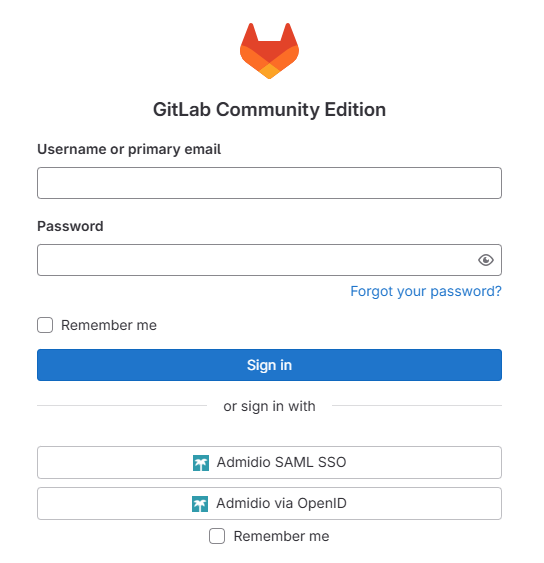Image resolution: width=544 pixels, height=563 pixels.
Task: Enable the Remember me checkbox below Admidio via OpenID
Action: click(x=217, y=536)
